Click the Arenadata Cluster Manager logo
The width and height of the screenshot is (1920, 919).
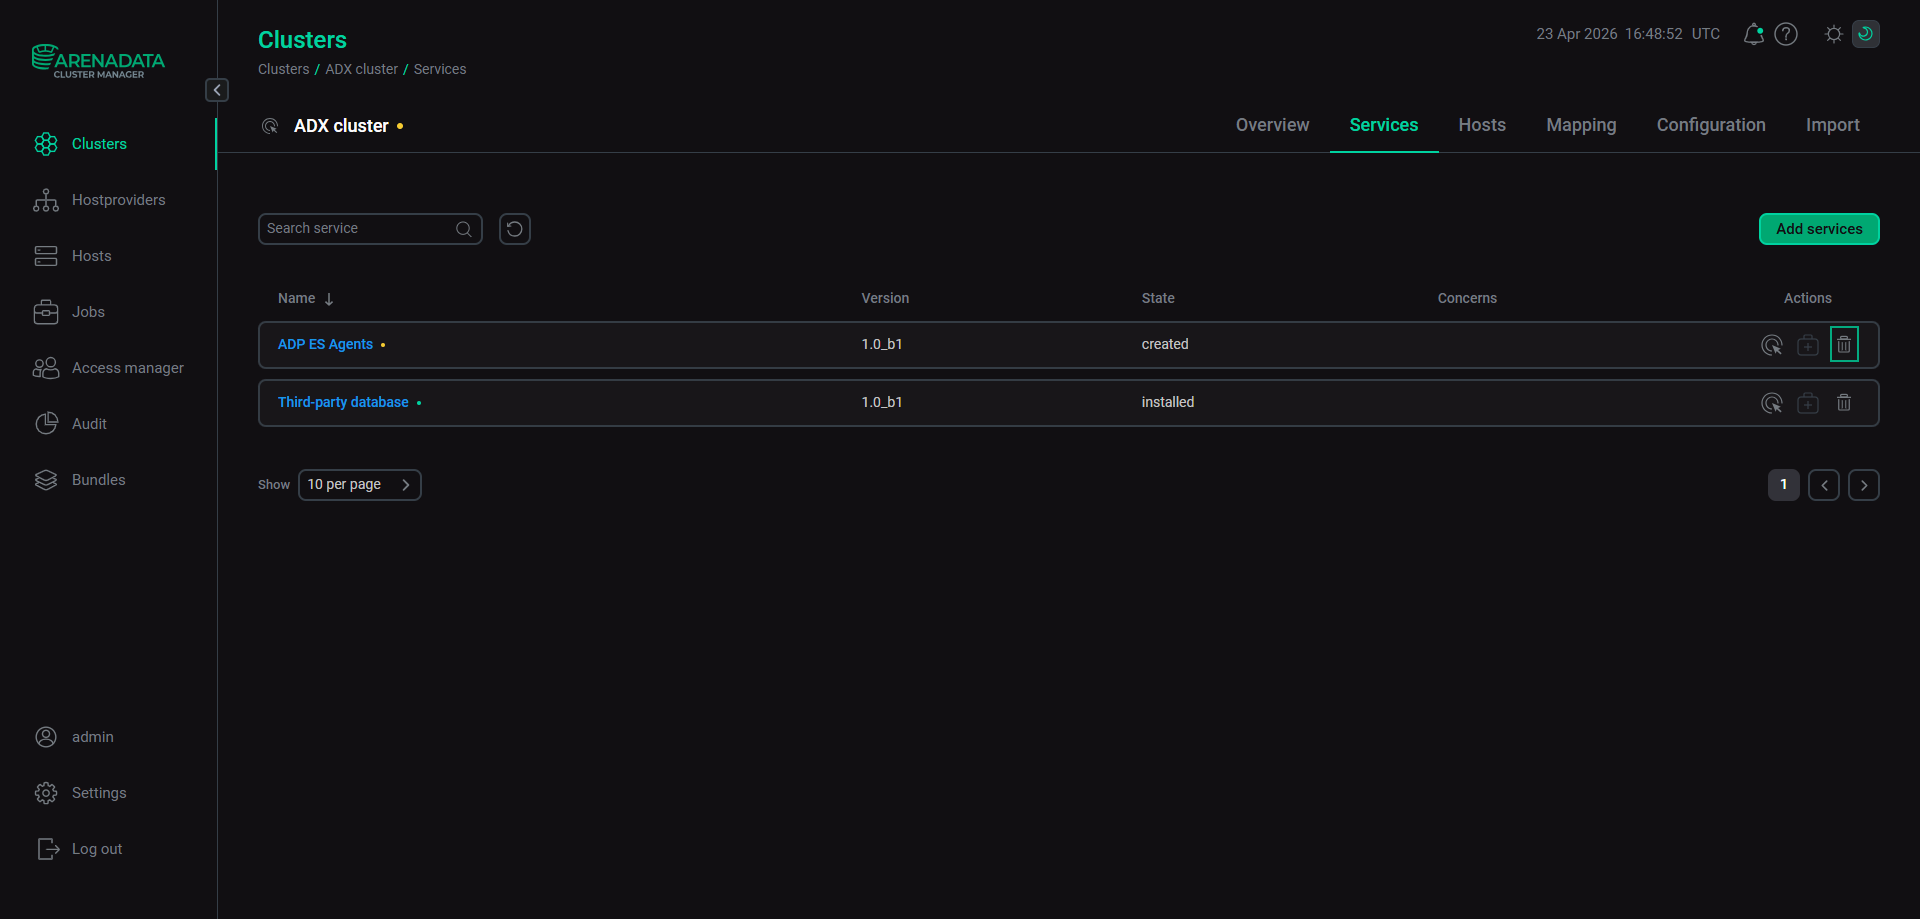point(98,61)
